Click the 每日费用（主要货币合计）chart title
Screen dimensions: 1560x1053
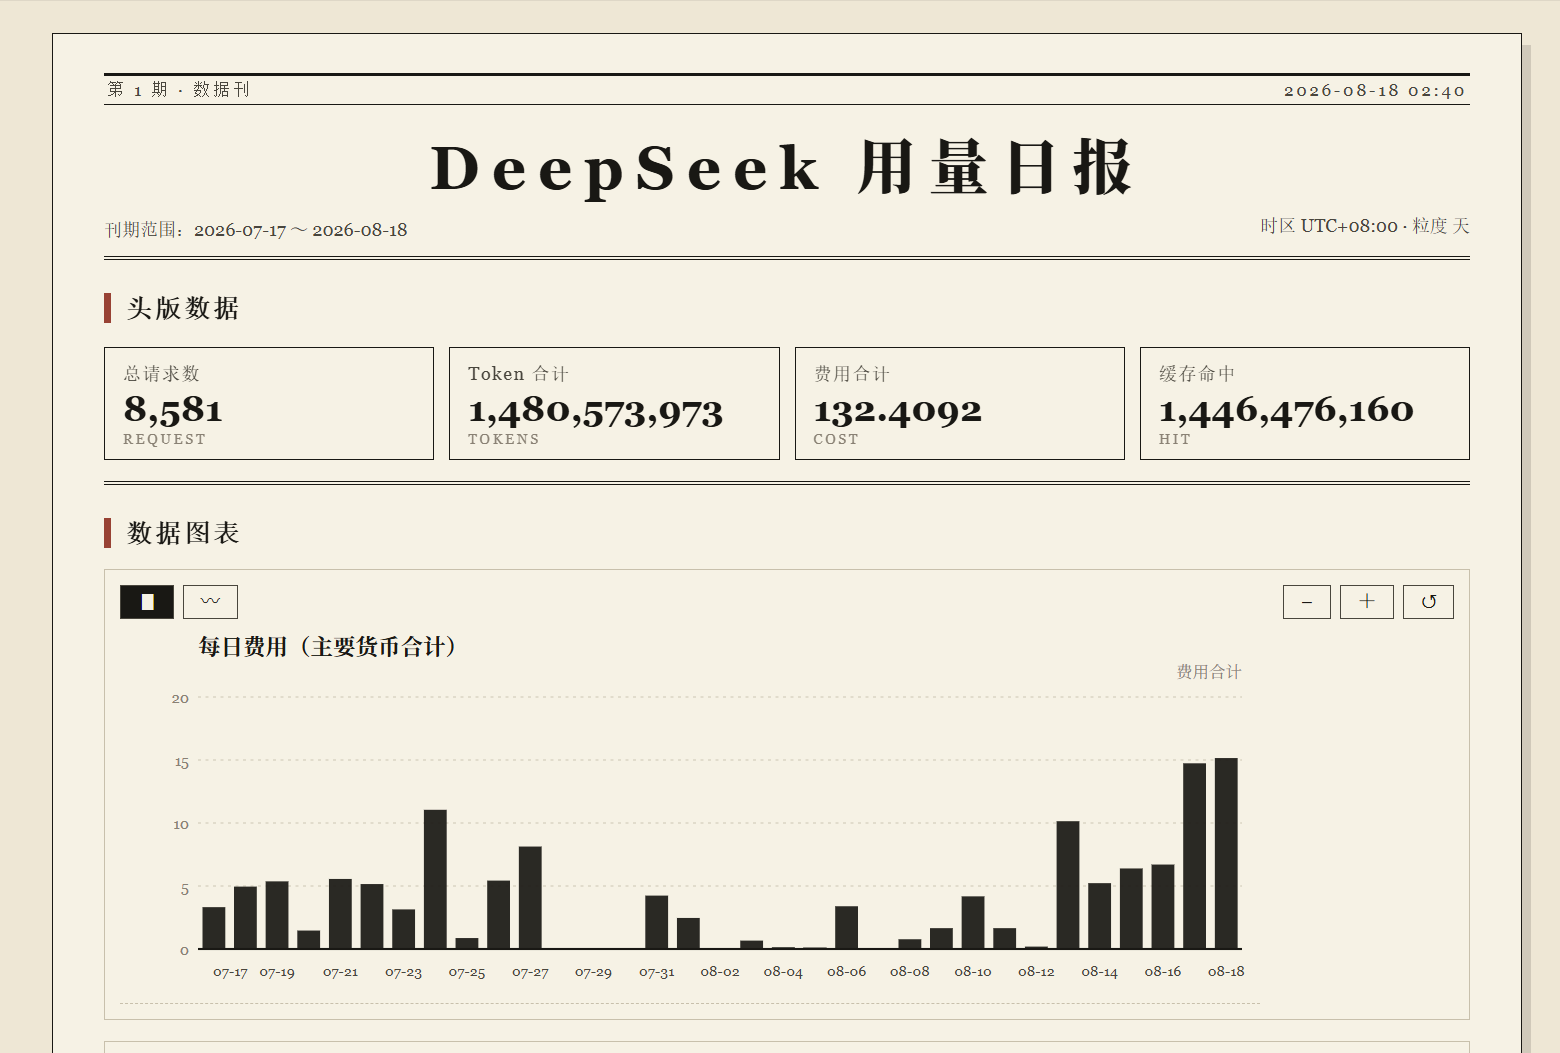(x=329, y=647)
